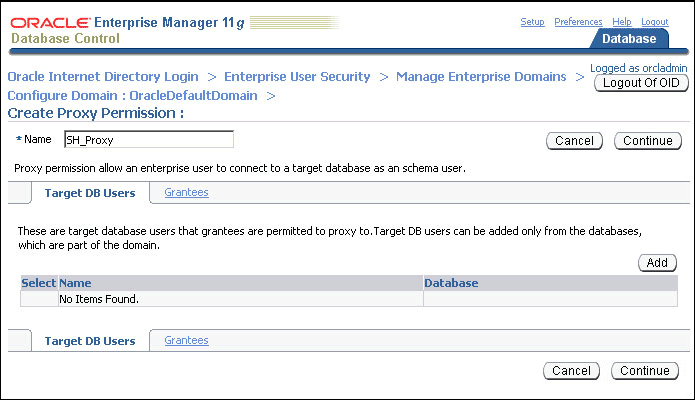Return to Manage Enterprise Domains breadcrumb

(x=481, y=76)
